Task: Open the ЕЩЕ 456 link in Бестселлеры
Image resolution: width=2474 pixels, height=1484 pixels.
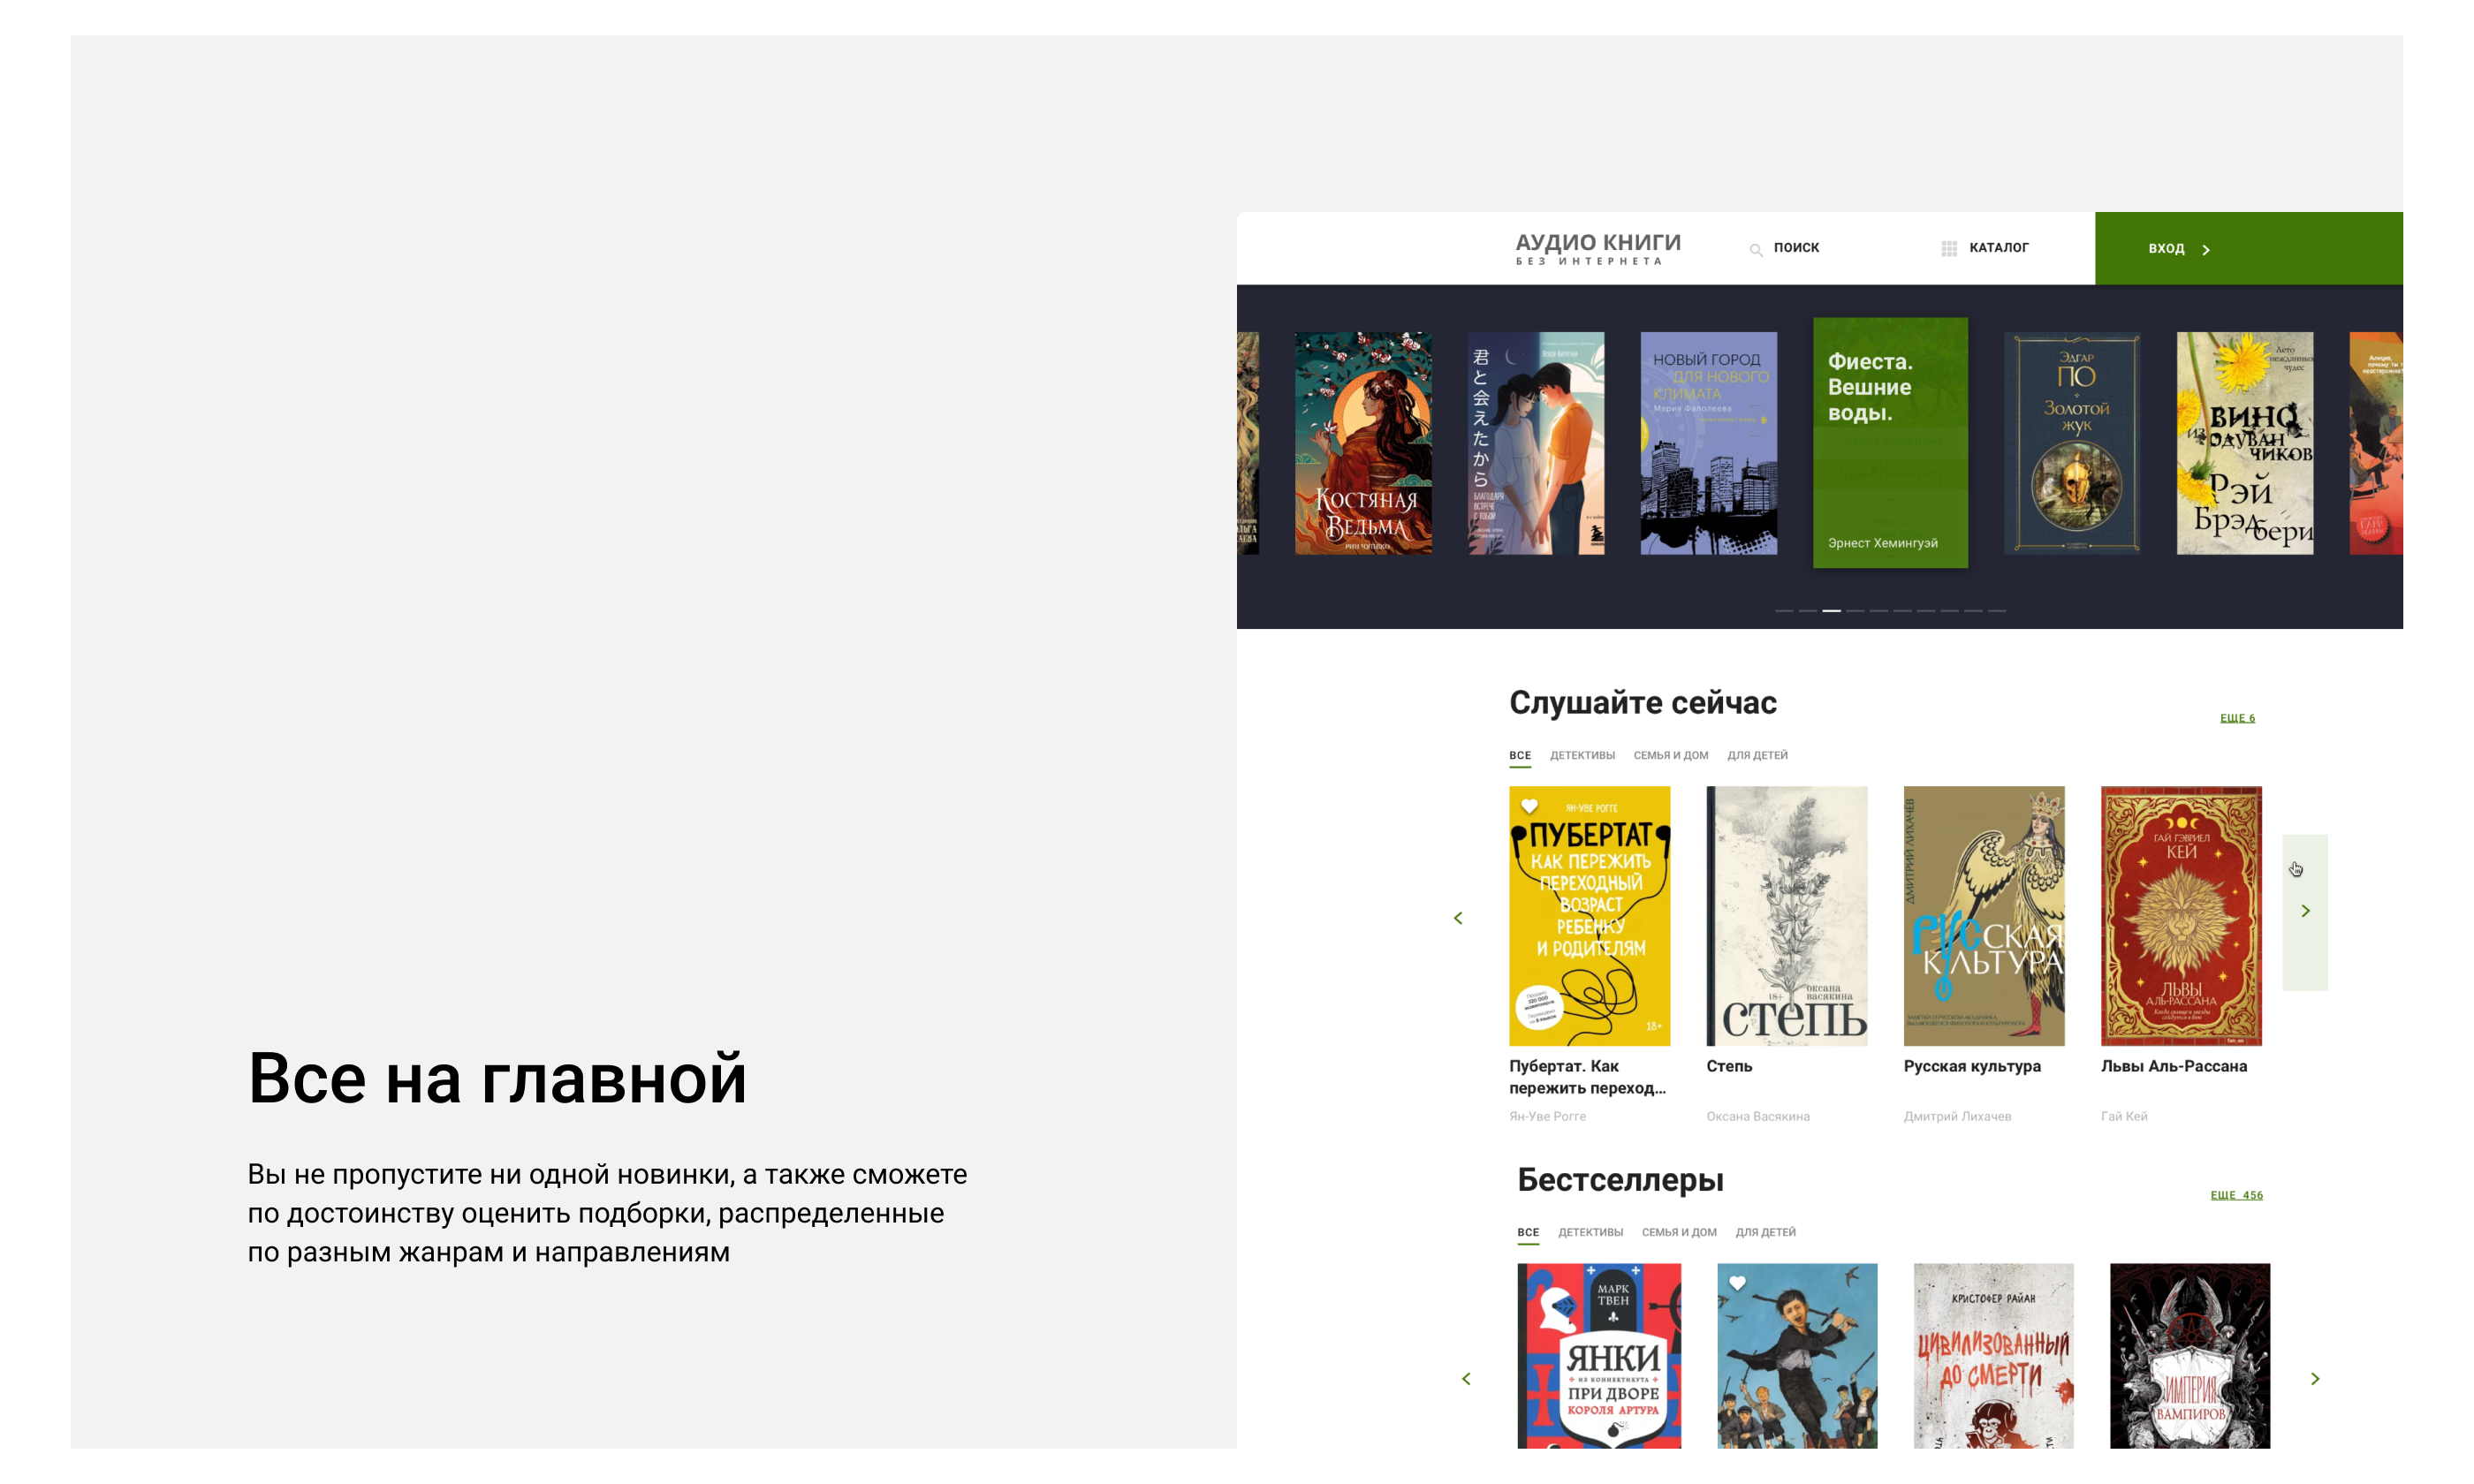Action: pos(2236,1195)
